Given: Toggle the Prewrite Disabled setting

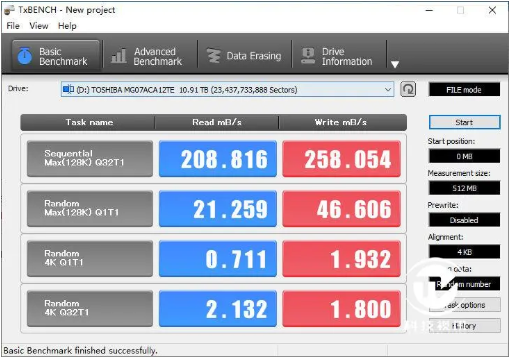Looking at the screenshot, I should click(465, 220).
